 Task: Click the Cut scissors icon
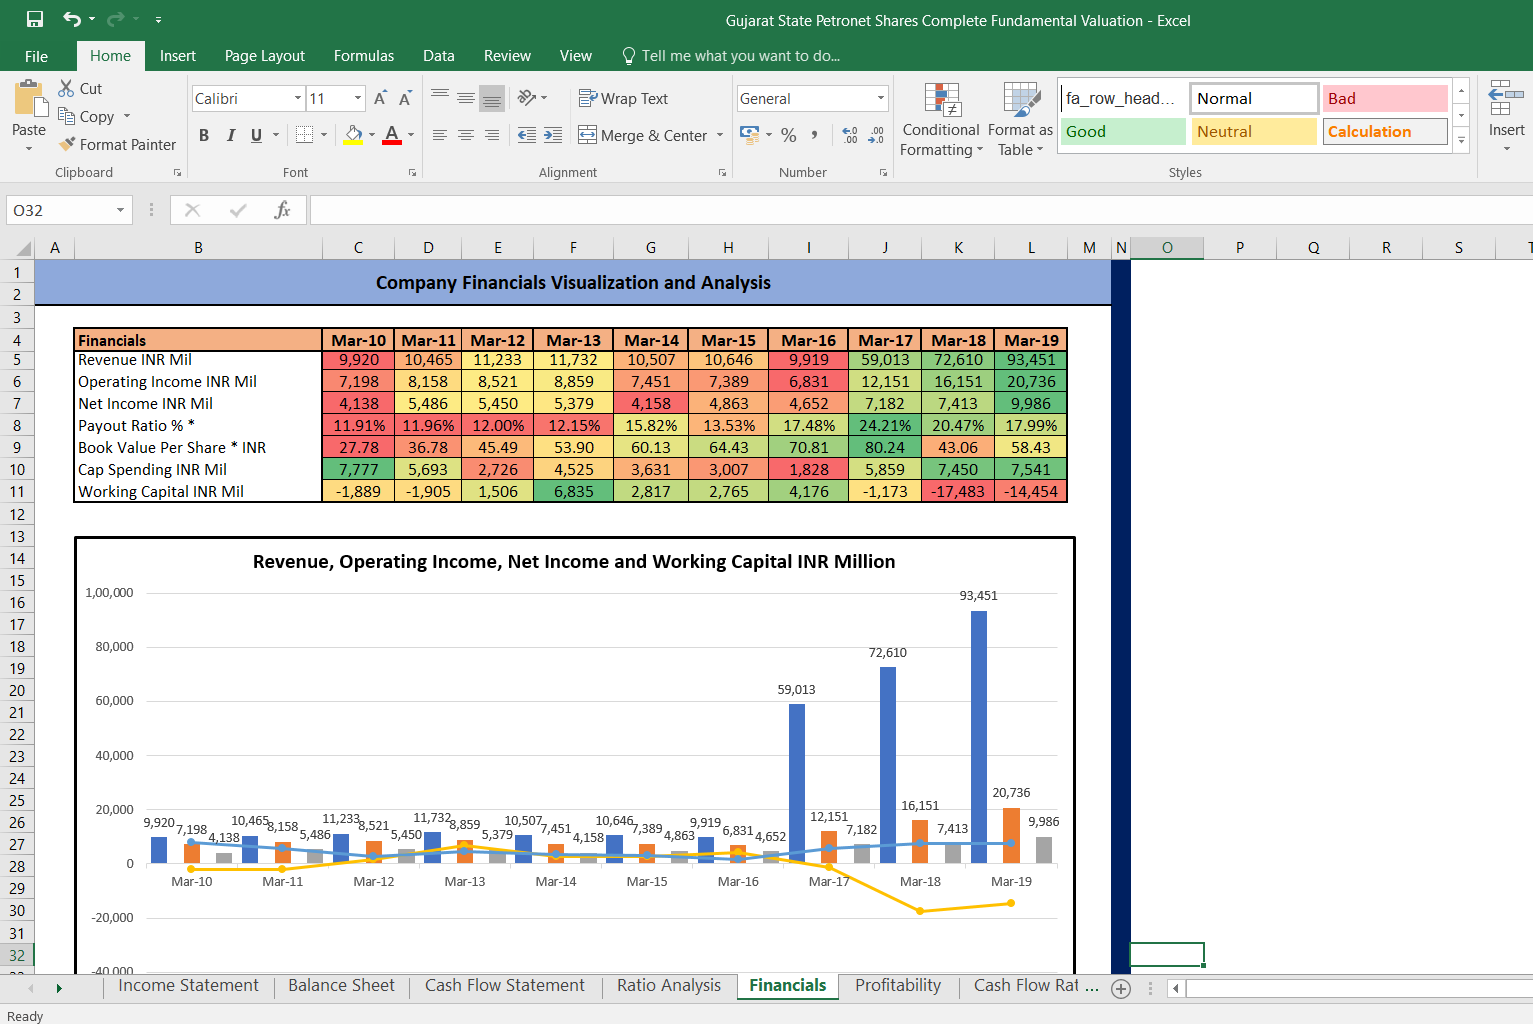click(x=67, y=88)
